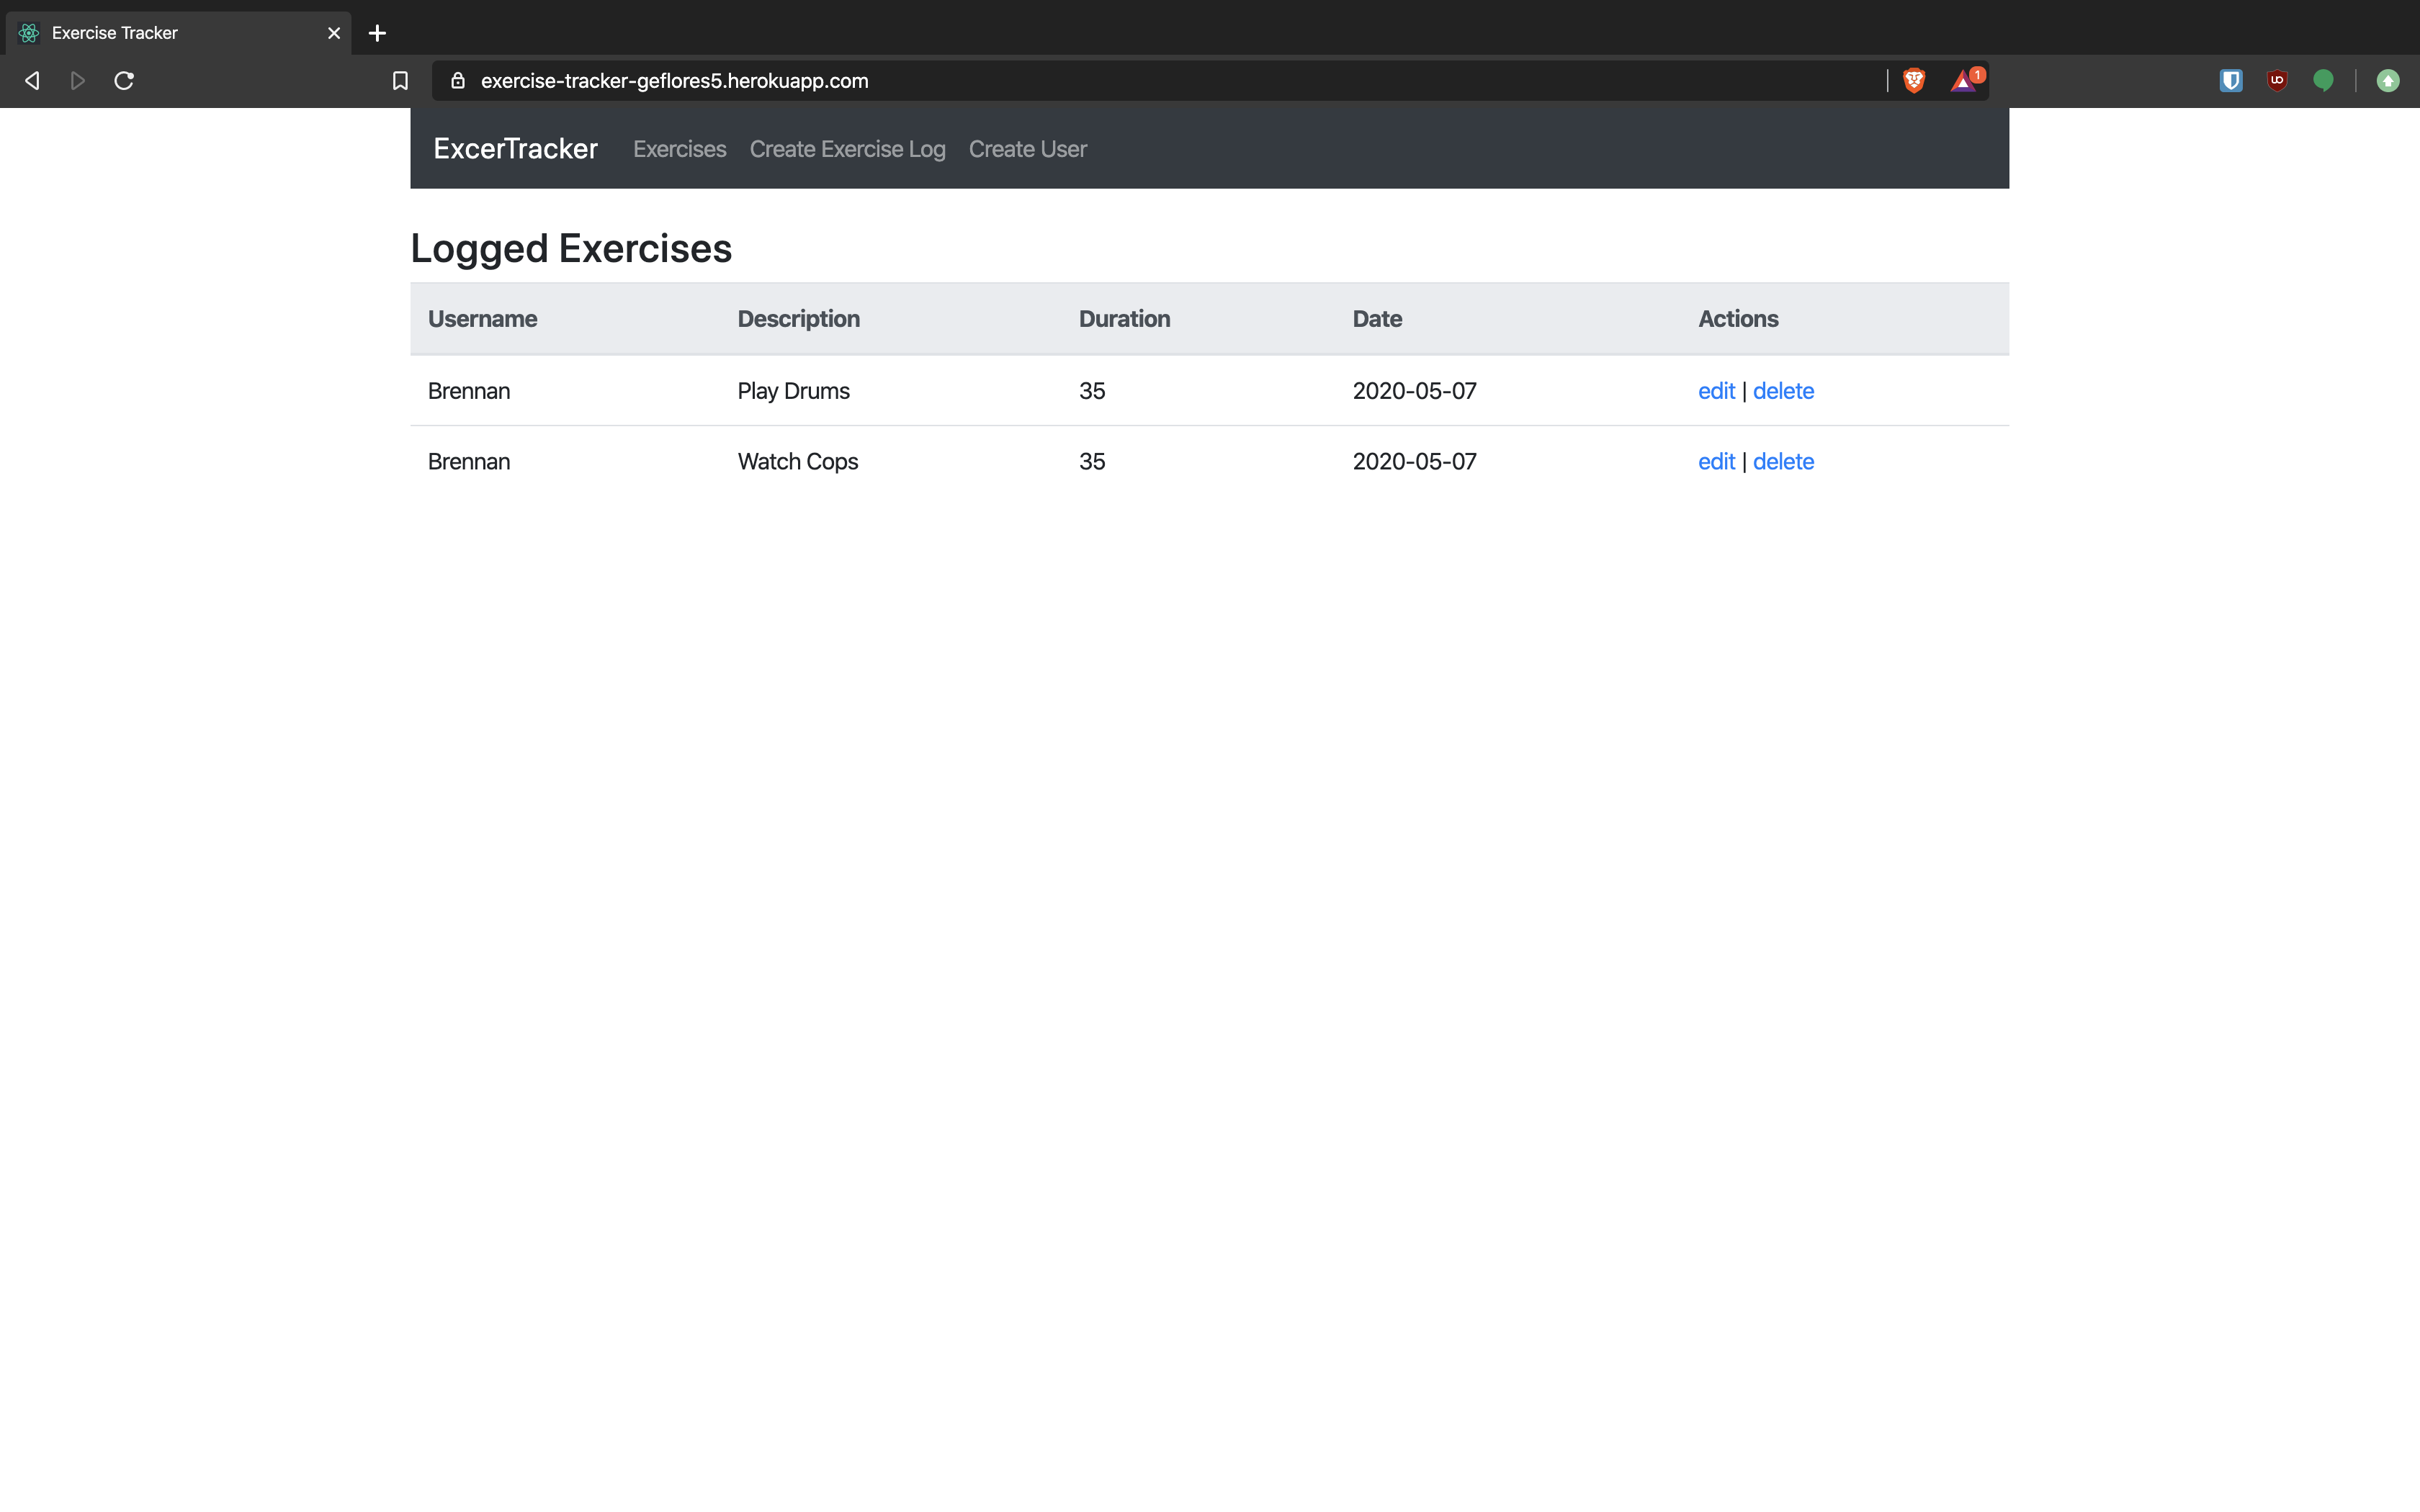Viewport: 2420px width, 1512px height.
Task: Delete the Watch Cops exercise
Action: (x=1783, y=462)
